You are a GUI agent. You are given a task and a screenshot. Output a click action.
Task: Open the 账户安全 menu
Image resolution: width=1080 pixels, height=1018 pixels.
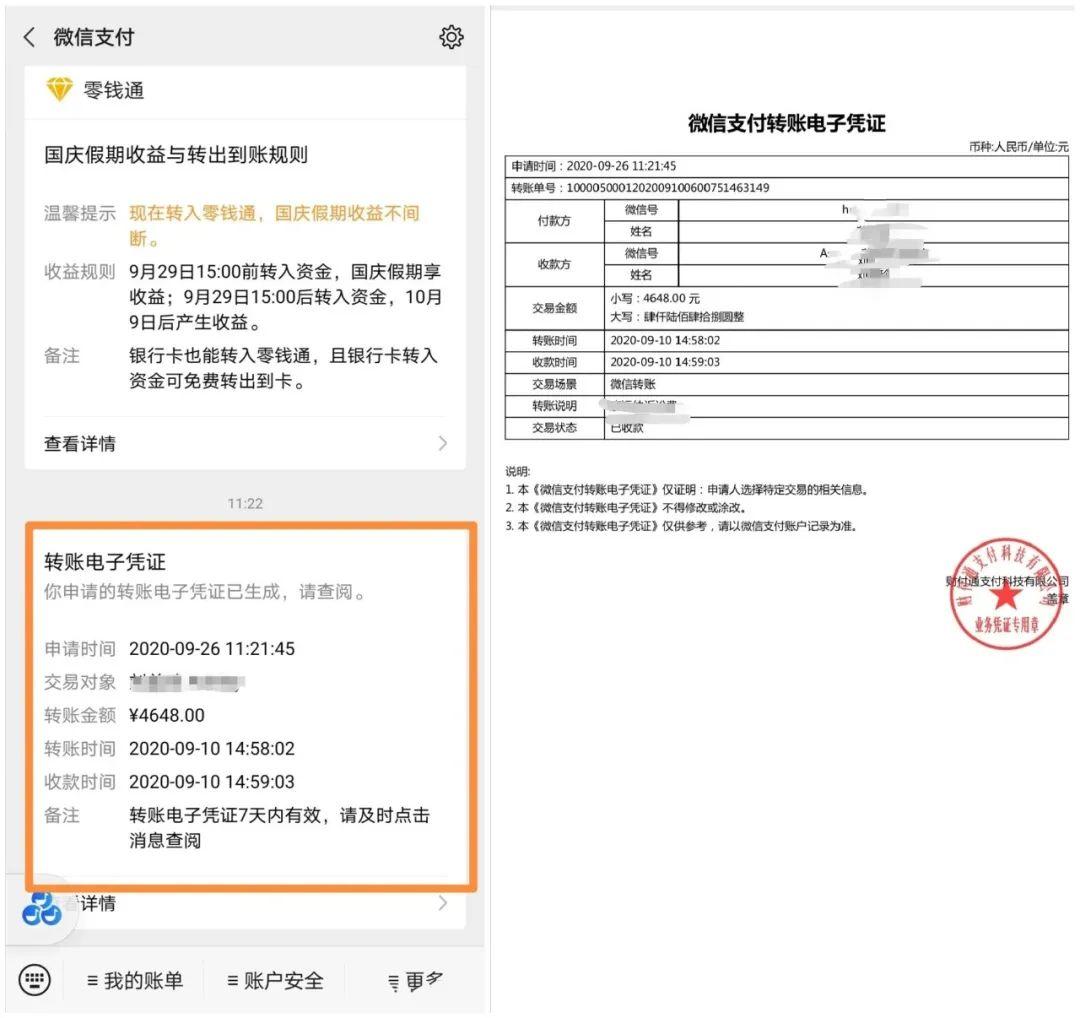point(276,980)
